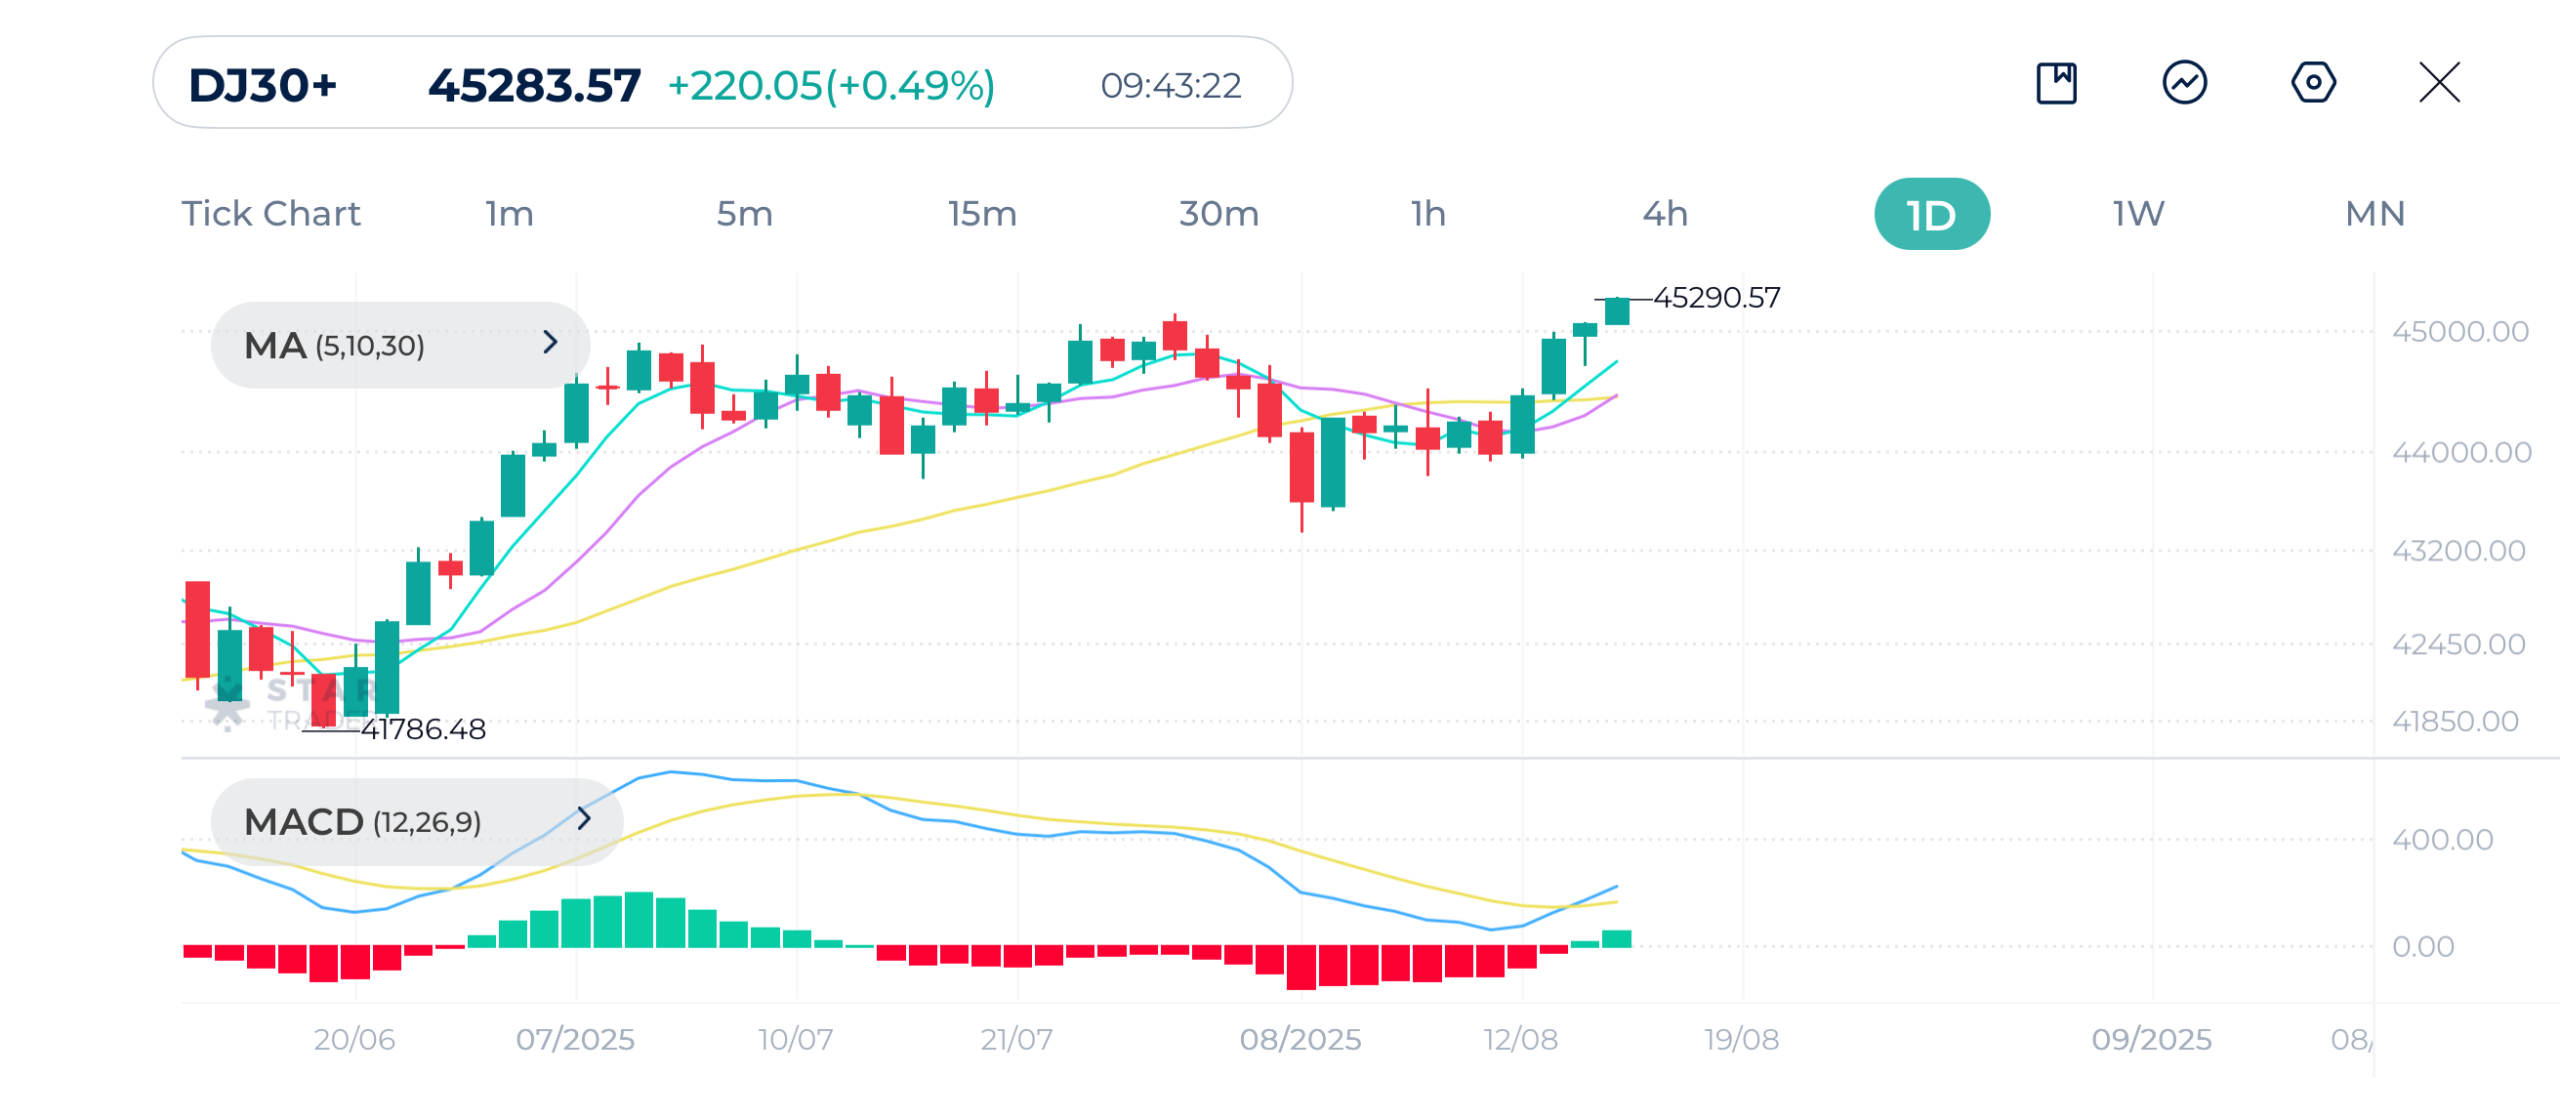Viewport: 2560px width, 1118px height.
Task: Select the 1h timeframe
Action: (x=1428, y=214)
